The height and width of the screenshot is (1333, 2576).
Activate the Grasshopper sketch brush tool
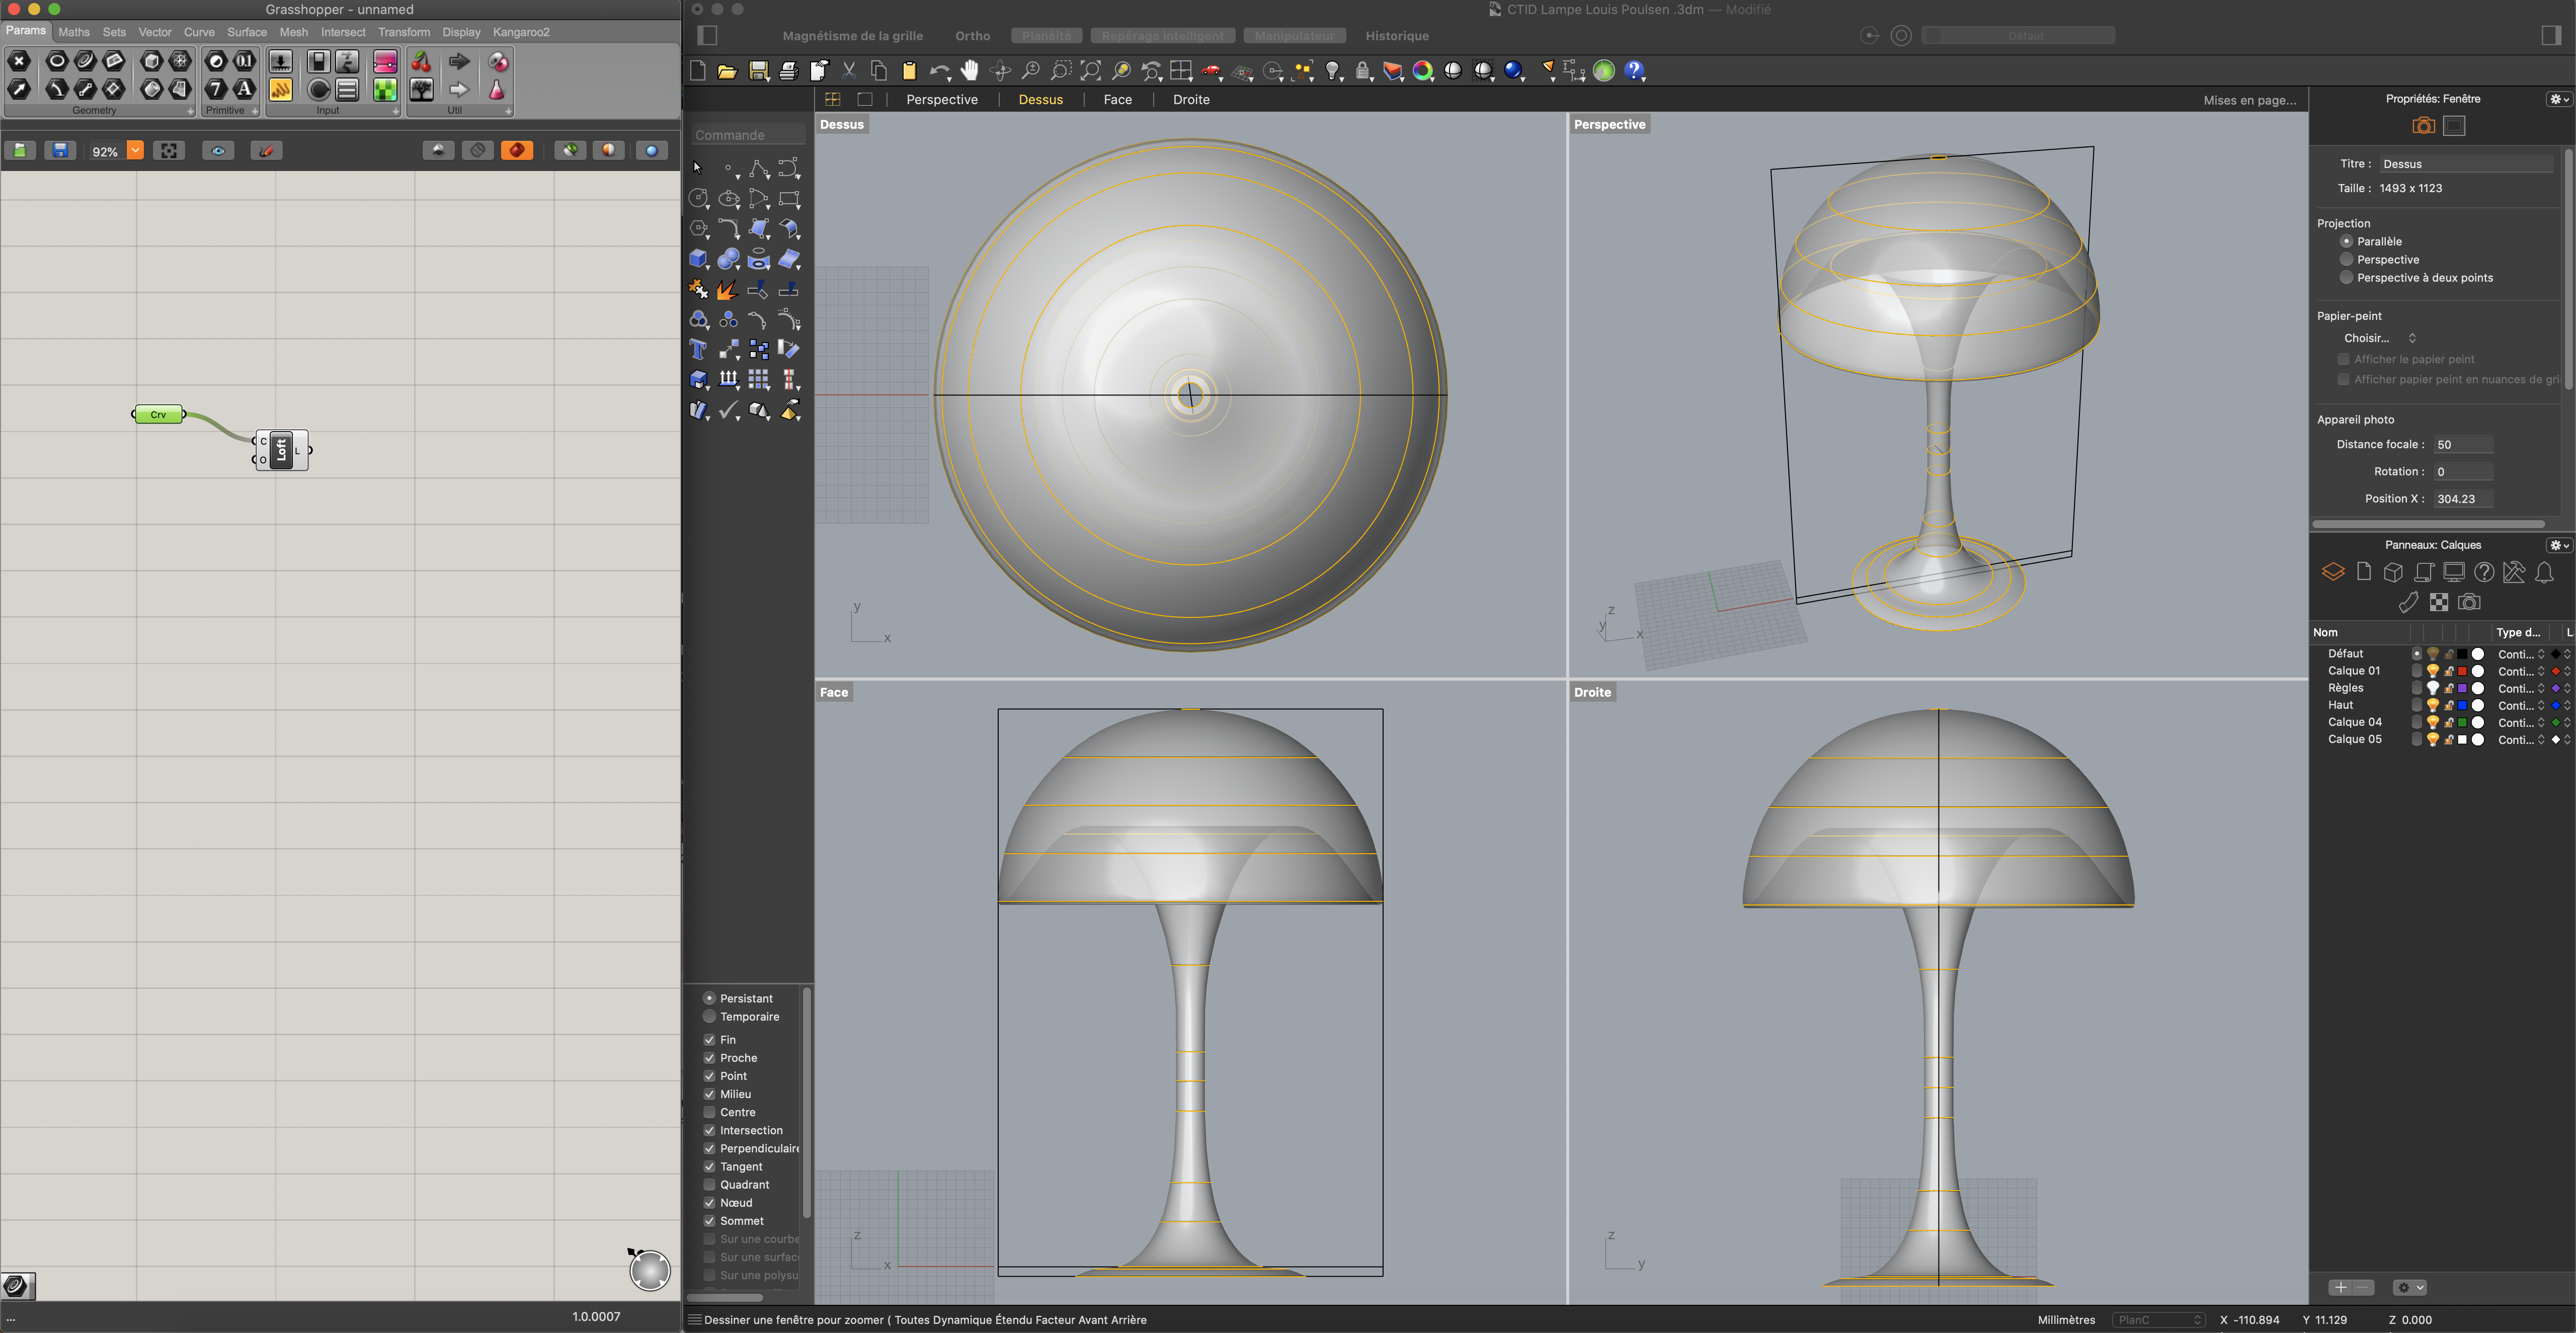(x=266, y=150)
